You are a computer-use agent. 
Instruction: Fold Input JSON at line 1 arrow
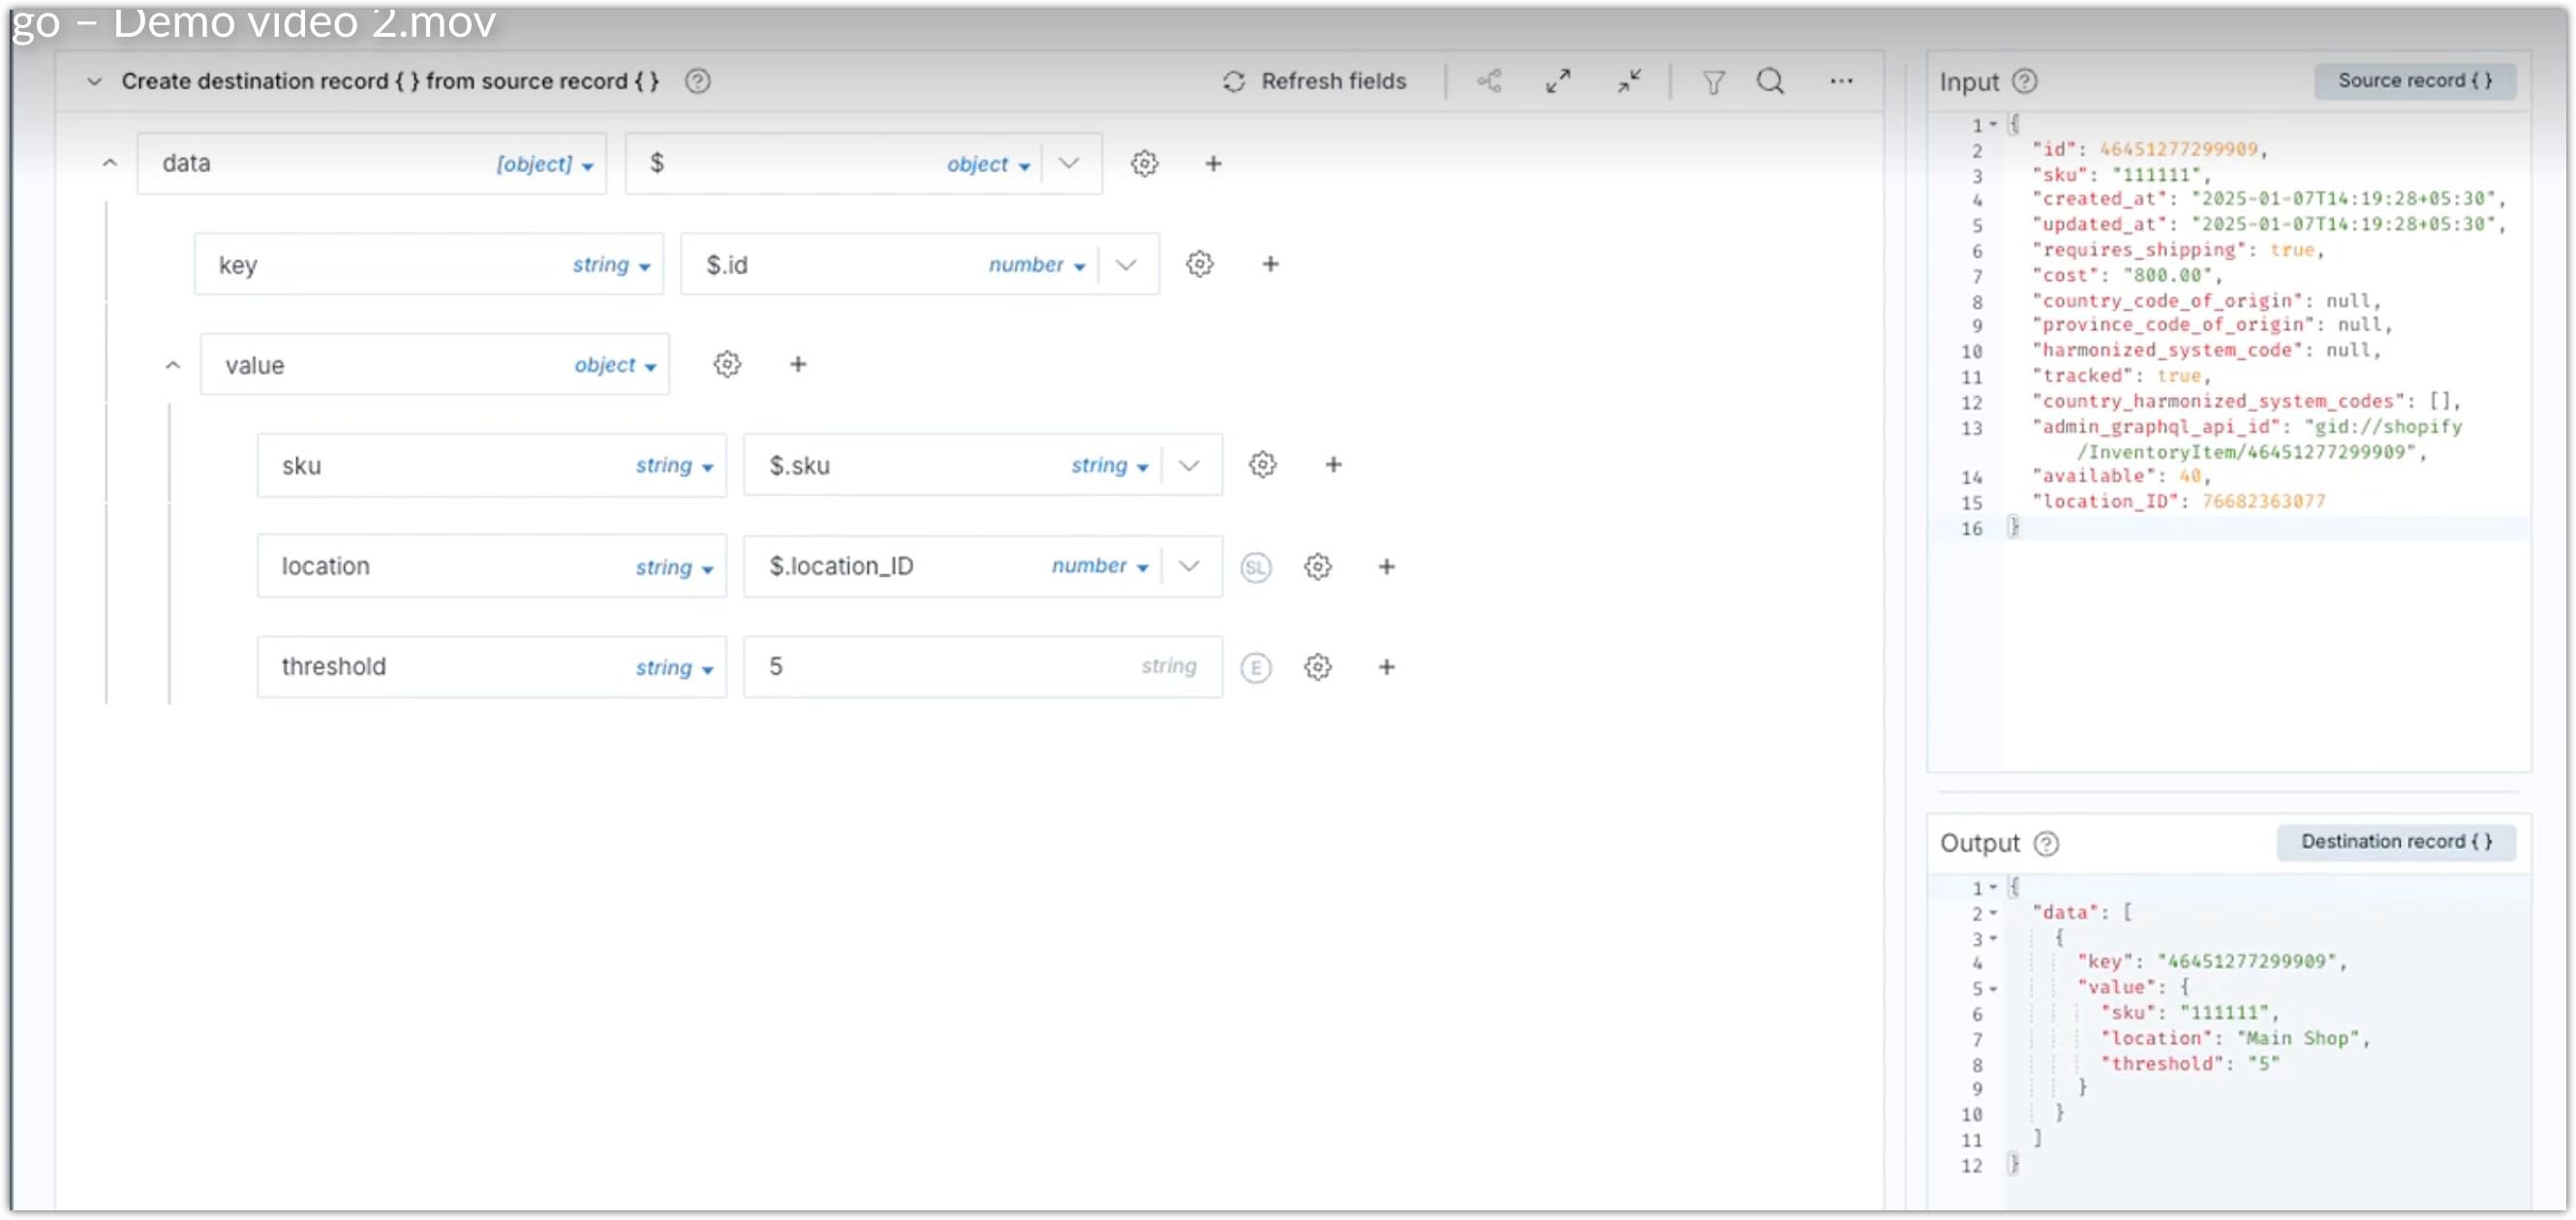1992,125
